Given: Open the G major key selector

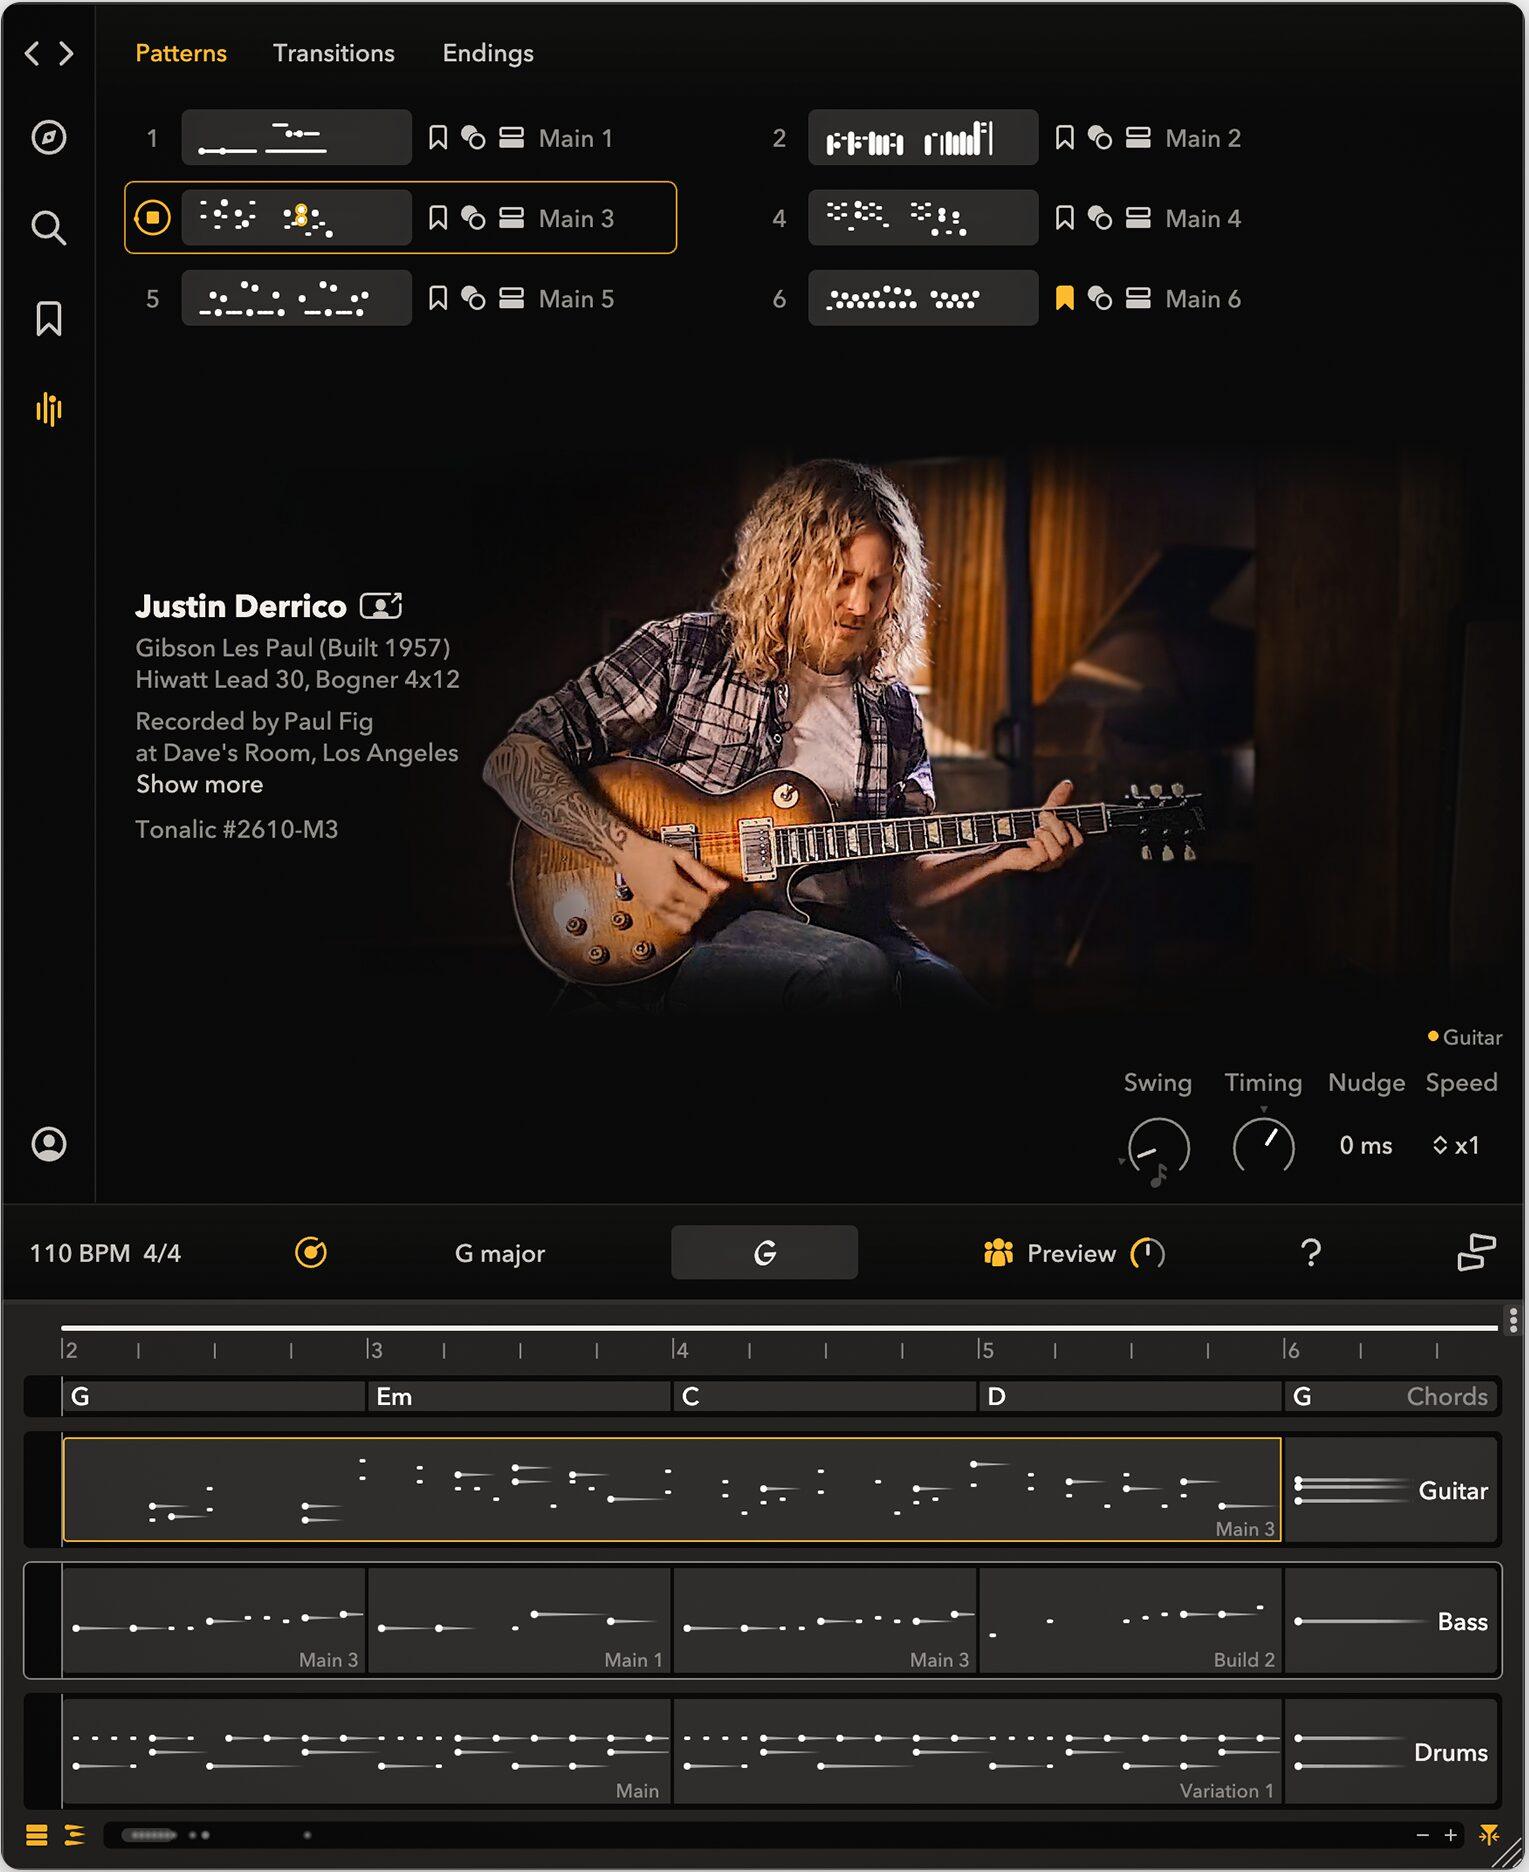Looking at the screenshot, I should [x=499, y=1253].
